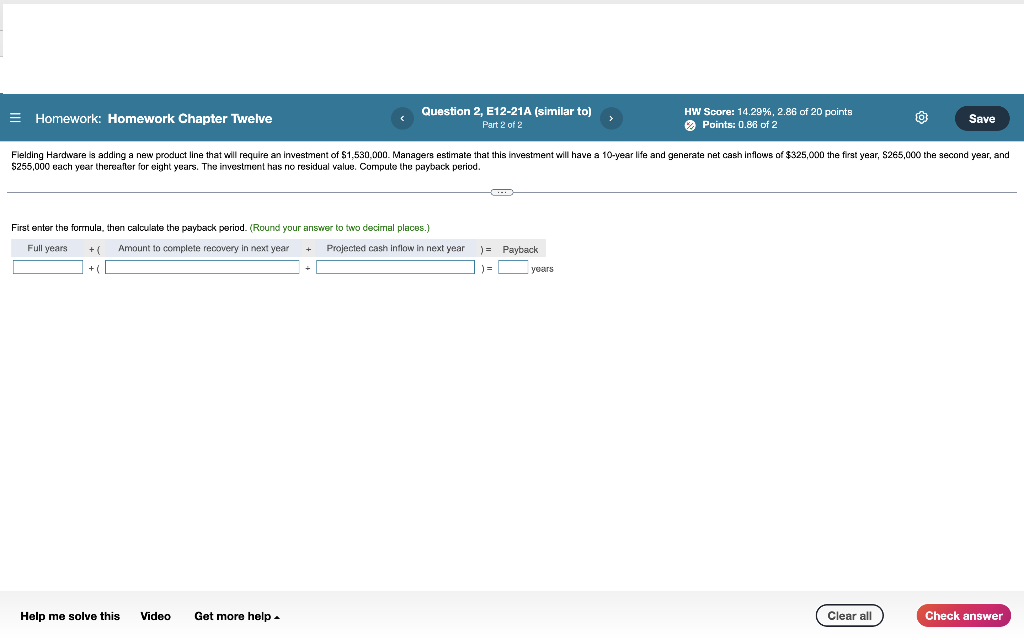Click the Projected cash inflow input field
This screenshot has width=1024, height=640.
395,267
